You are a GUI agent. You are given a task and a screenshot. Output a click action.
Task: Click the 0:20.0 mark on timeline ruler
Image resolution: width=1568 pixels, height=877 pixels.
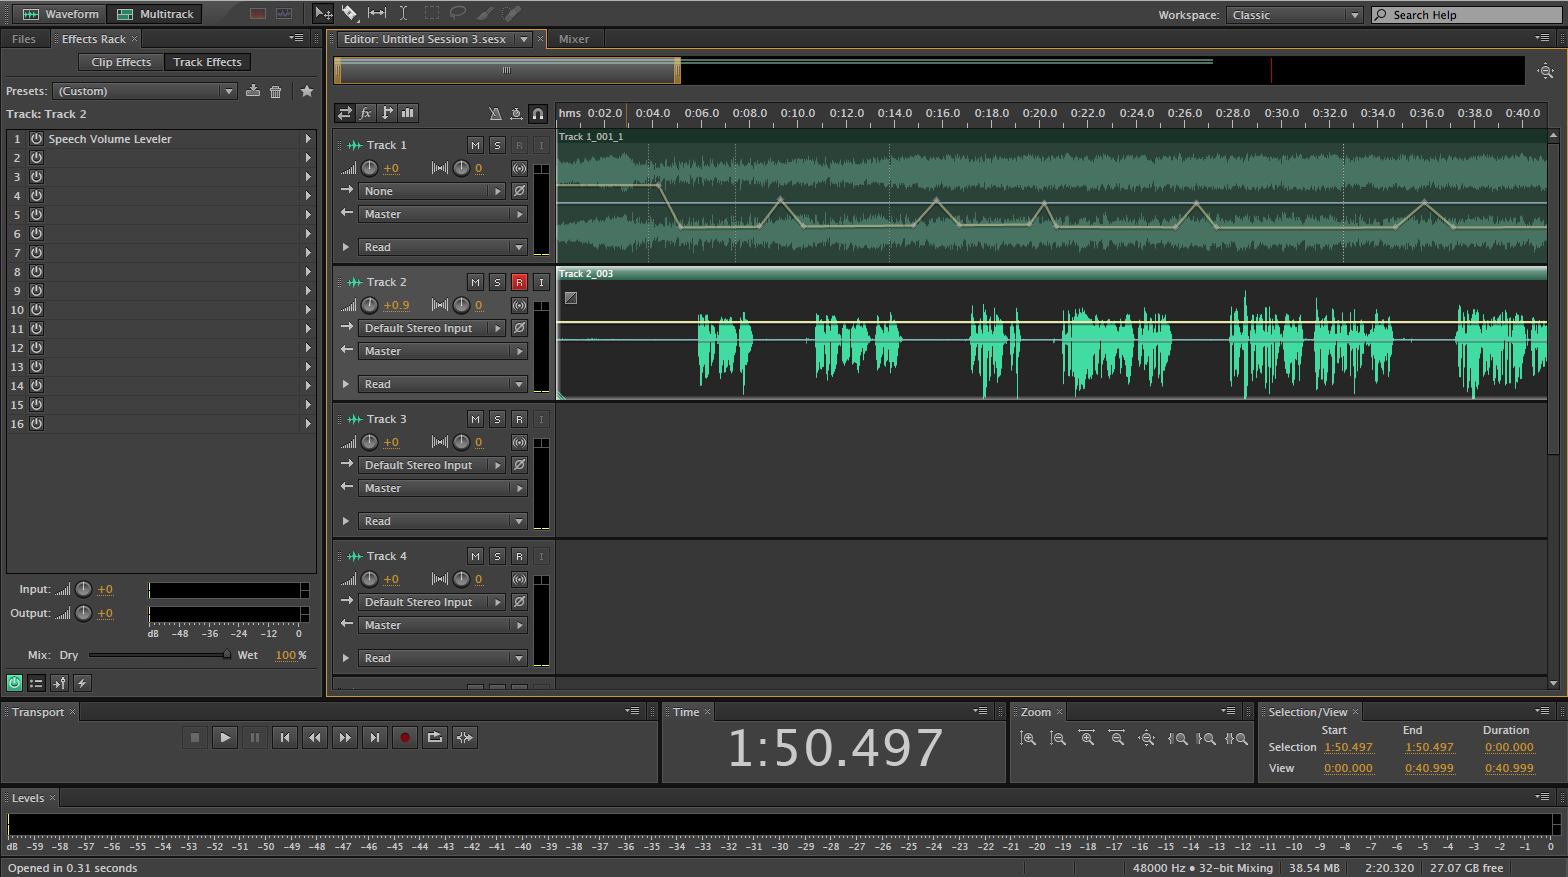1040,113
